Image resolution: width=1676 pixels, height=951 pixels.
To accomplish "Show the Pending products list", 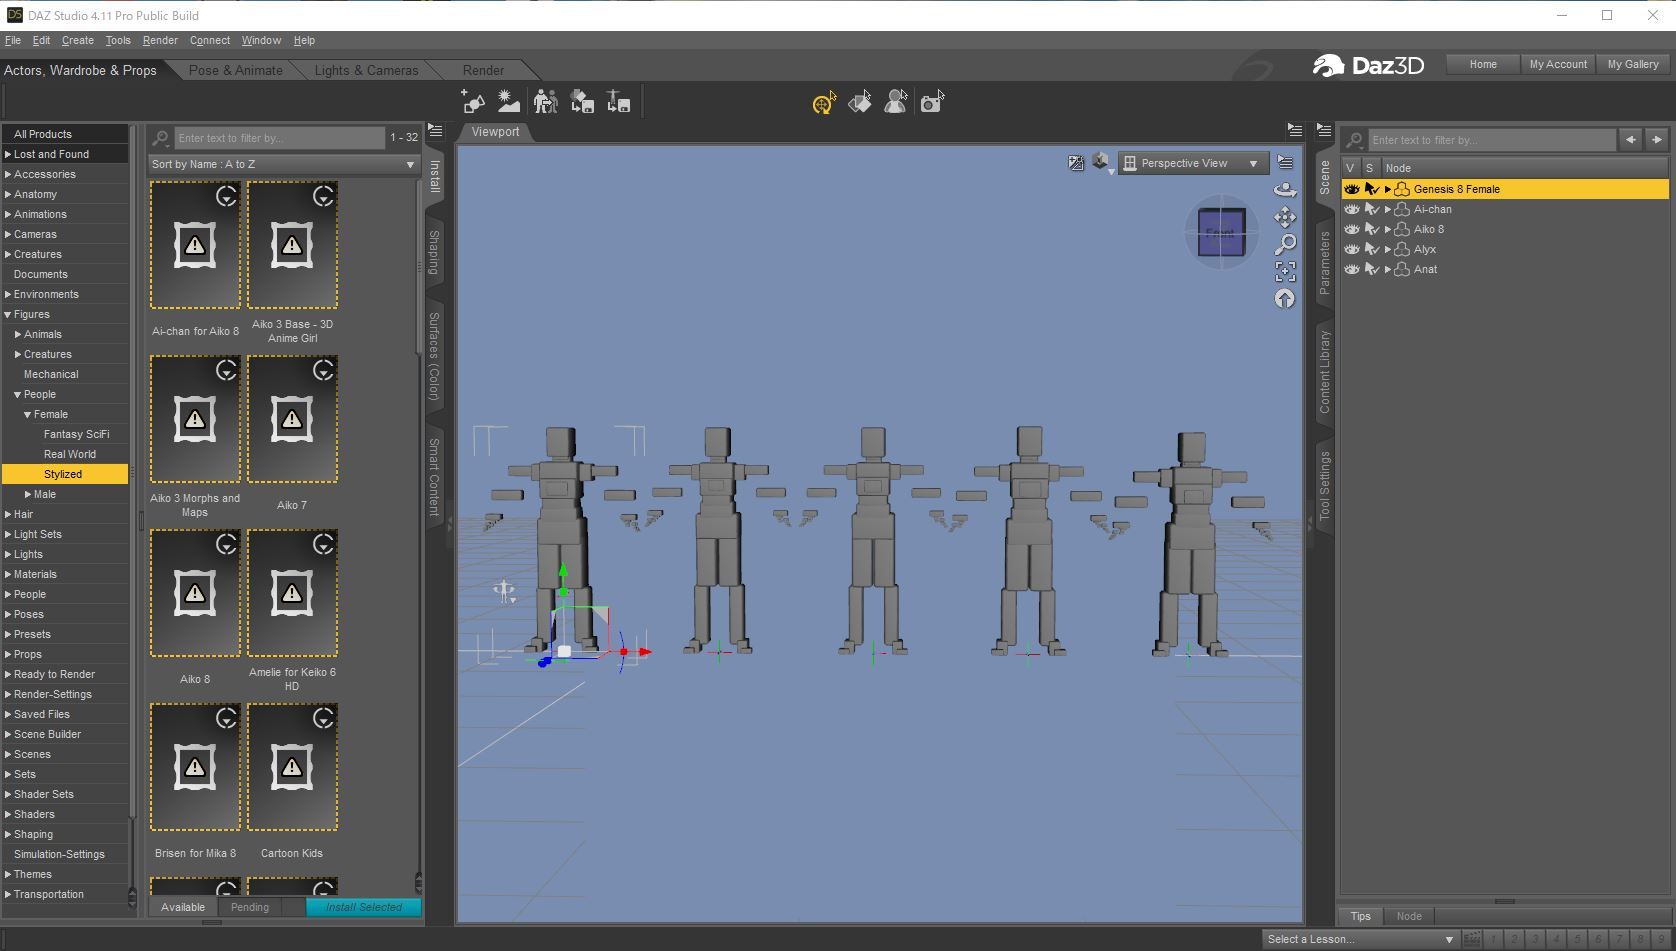I will (x=249, y=907).
